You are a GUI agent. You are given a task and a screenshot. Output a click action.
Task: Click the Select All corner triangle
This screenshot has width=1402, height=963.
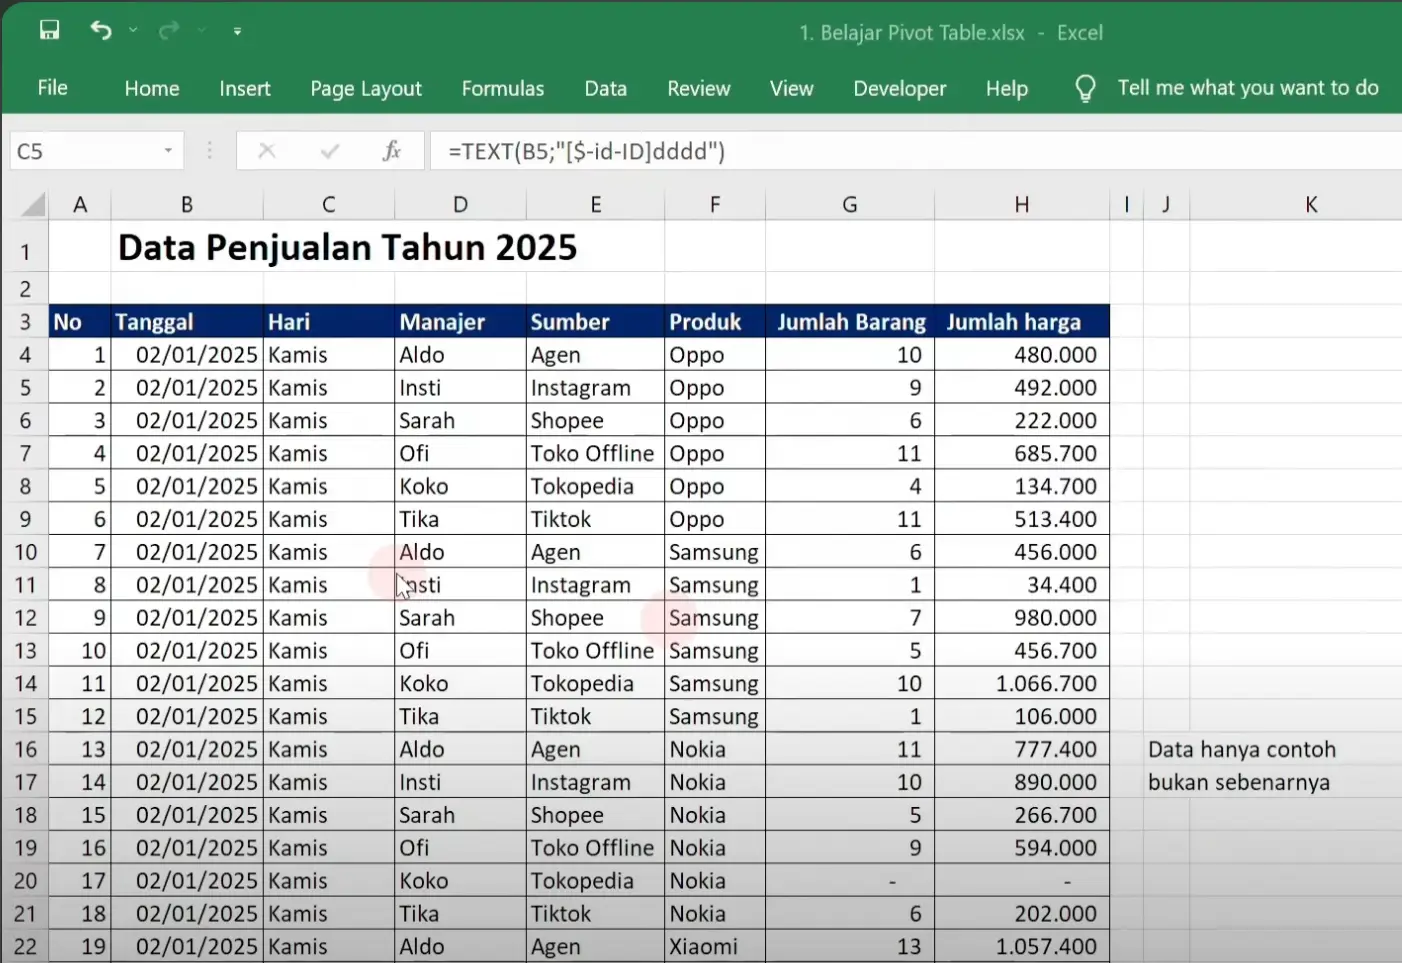pyautogui.click(x=33, y=204)
